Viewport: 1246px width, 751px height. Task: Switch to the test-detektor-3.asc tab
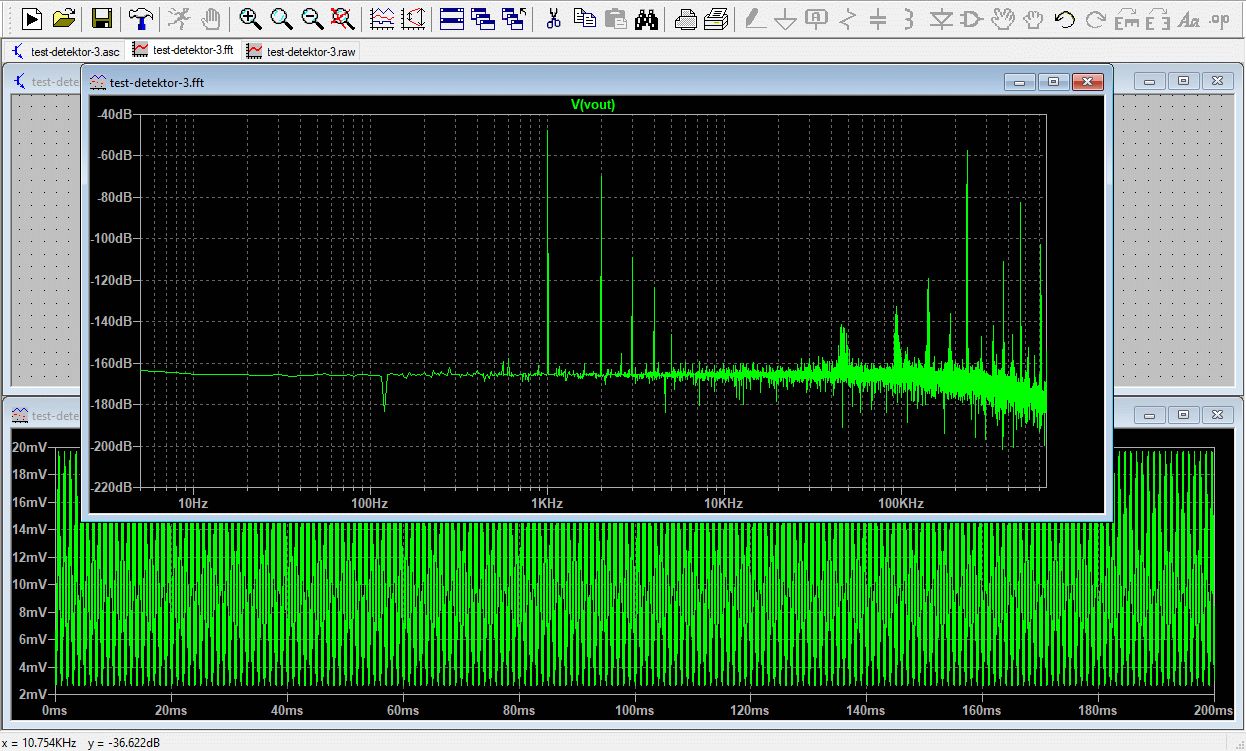pyautogui.click(x=66, y=51)
